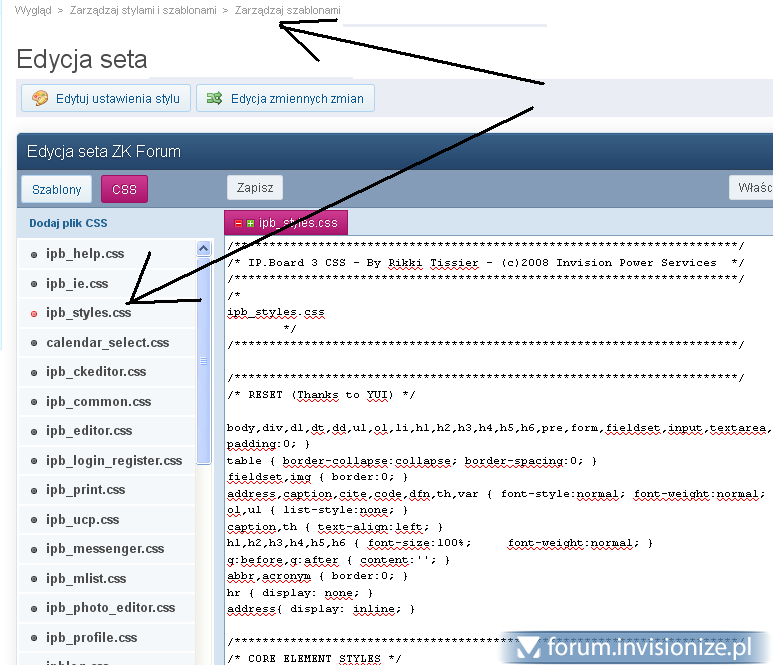Click the green plus icon on ipb_styles.css tab
Image resolution: width=773 pixels, height=665 pixels.
(x=250, y=223)
